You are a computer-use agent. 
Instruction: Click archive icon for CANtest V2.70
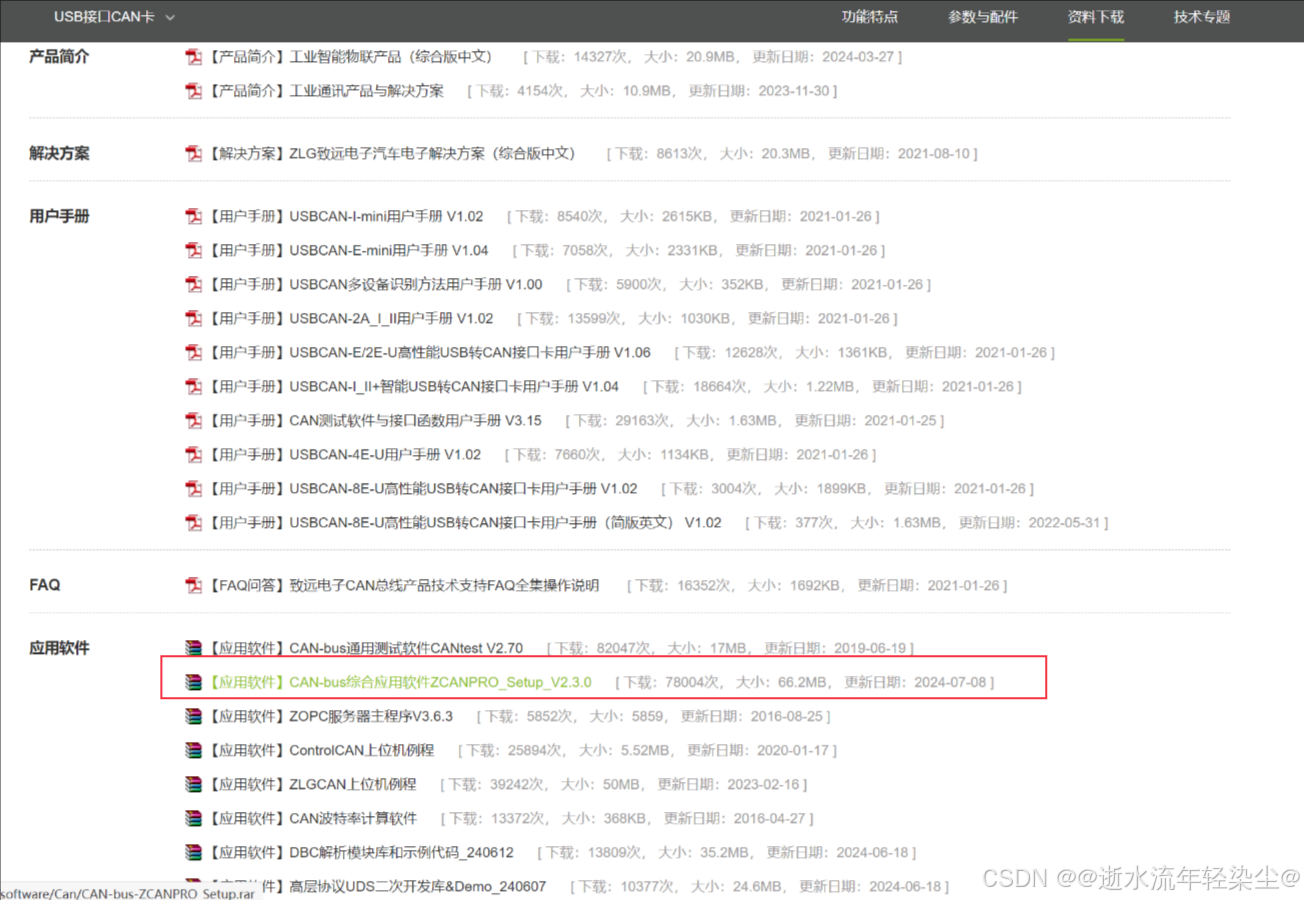pyautogui.click(x=193, y=649)
